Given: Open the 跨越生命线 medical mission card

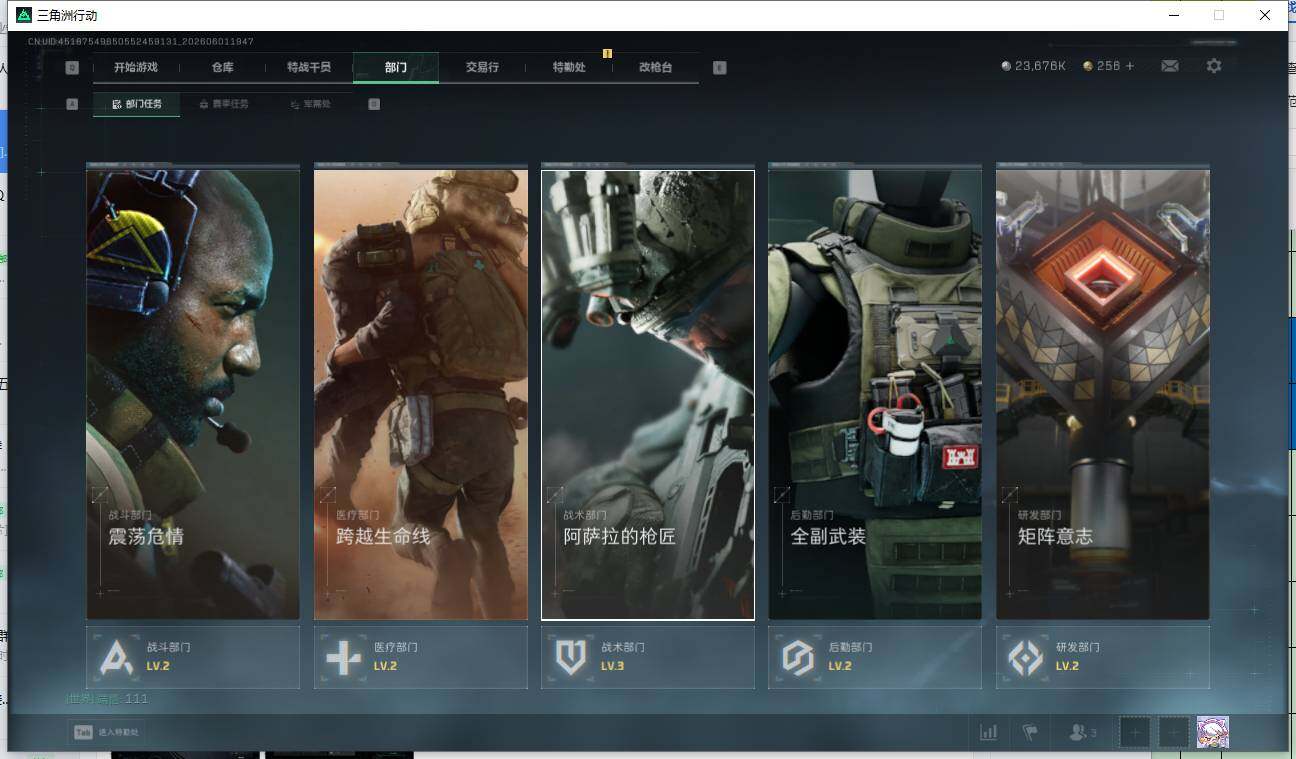Looking at the screenshot, I should (421, 395).
